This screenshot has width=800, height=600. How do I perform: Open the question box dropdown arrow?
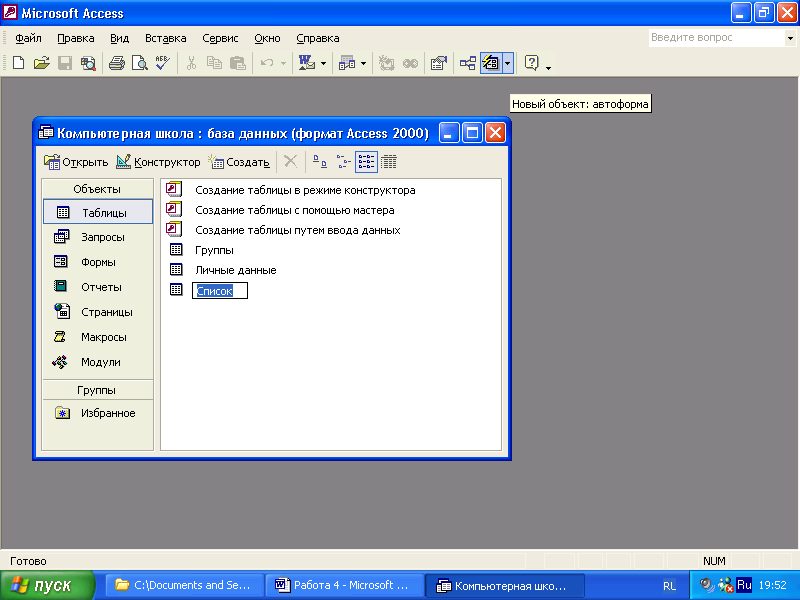coord(790,38)
